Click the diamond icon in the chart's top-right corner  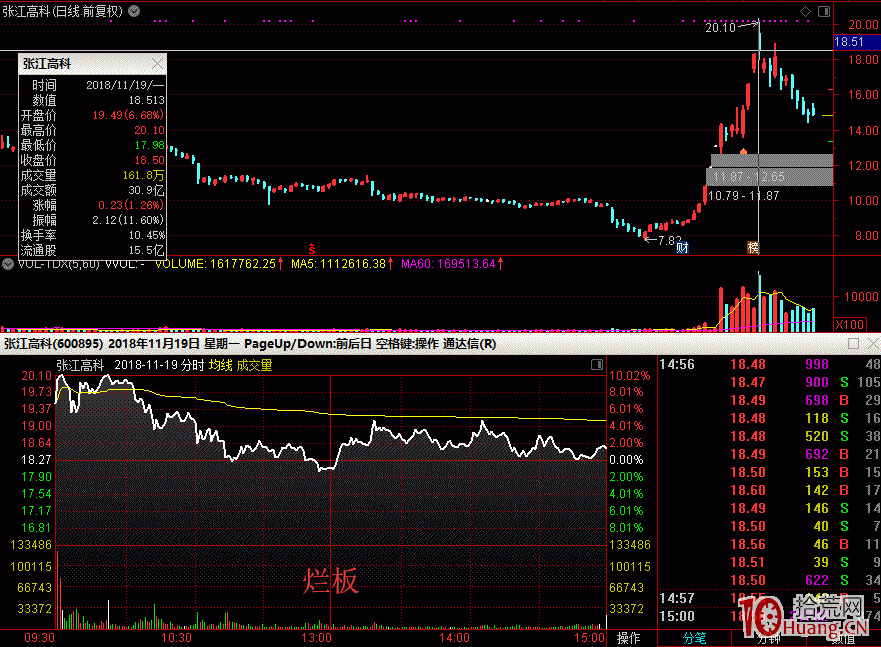[x=805, y=11]
